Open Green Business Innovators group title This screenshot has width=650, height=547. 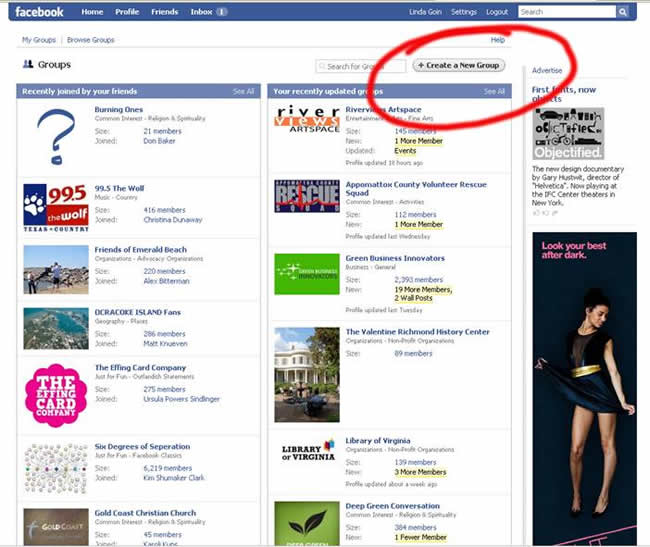395,258
